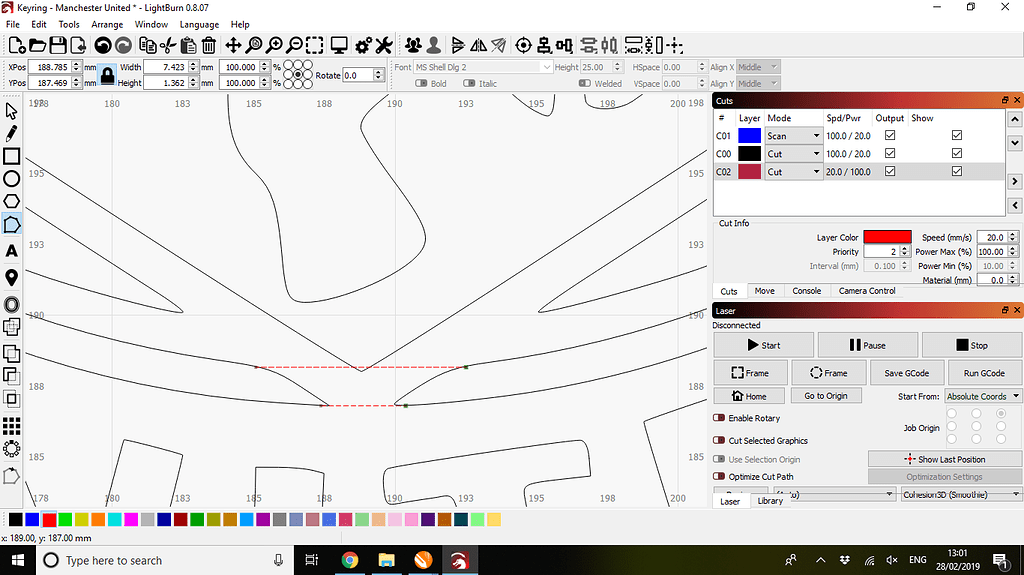Click the Preview monitor icon
The image size is (1024, 575).
click(339, 45)
